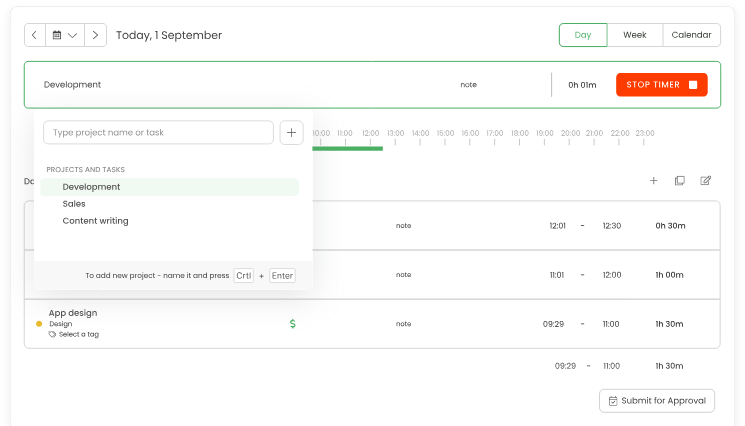Click the Stop Timer button
The image size is (745, 426).
[x=661, y=85]
